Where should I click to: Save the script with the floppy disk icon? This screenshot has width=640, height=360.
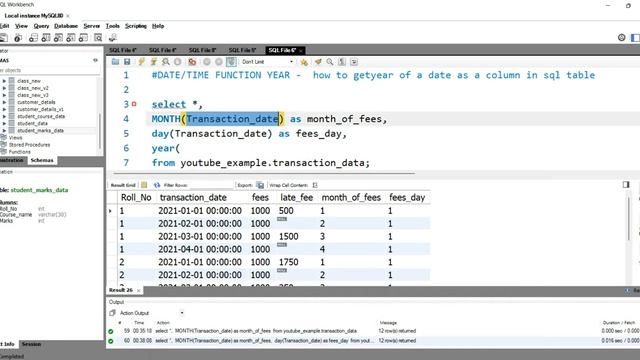pos(127,62)
